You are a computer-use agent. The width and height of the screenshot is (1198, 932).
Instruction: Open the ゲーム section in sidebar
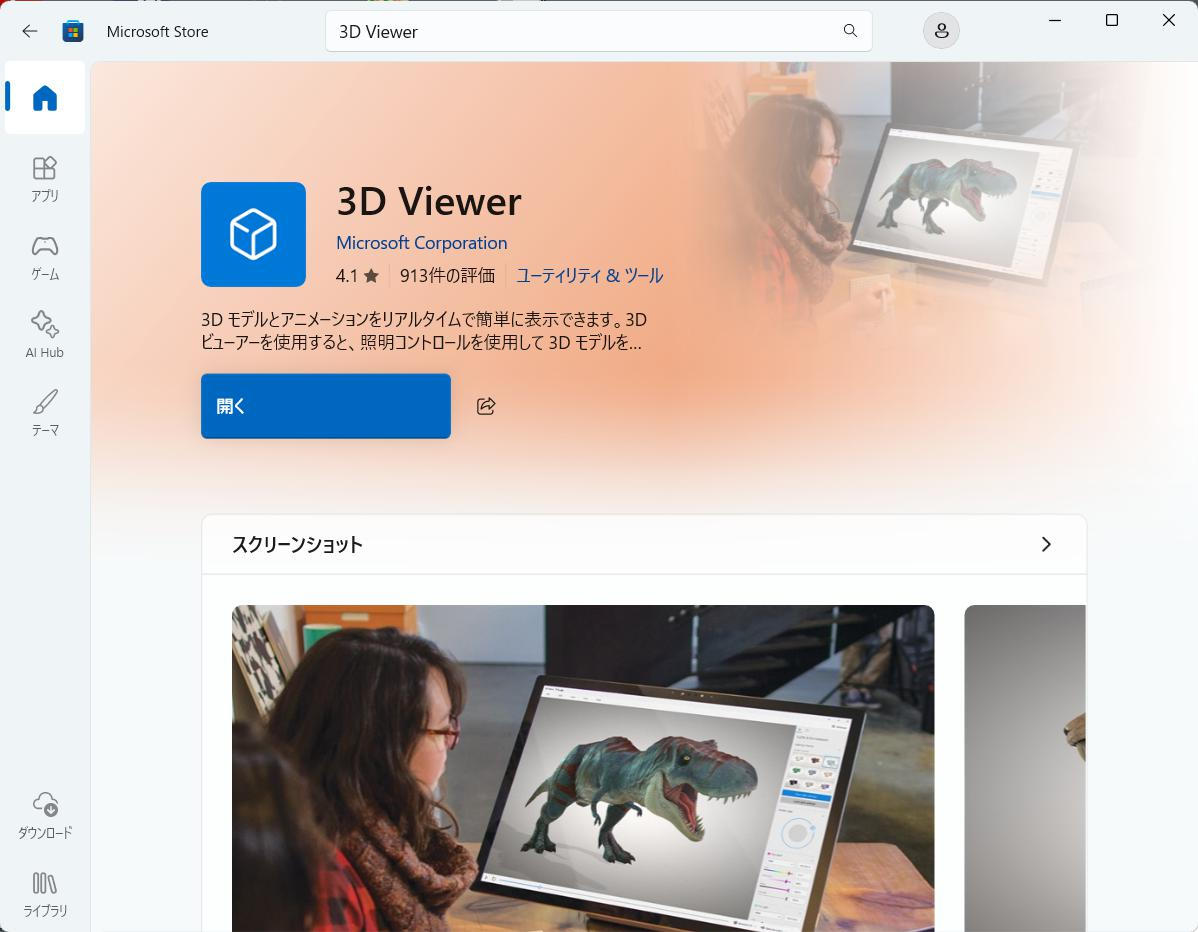coord(45,257)
